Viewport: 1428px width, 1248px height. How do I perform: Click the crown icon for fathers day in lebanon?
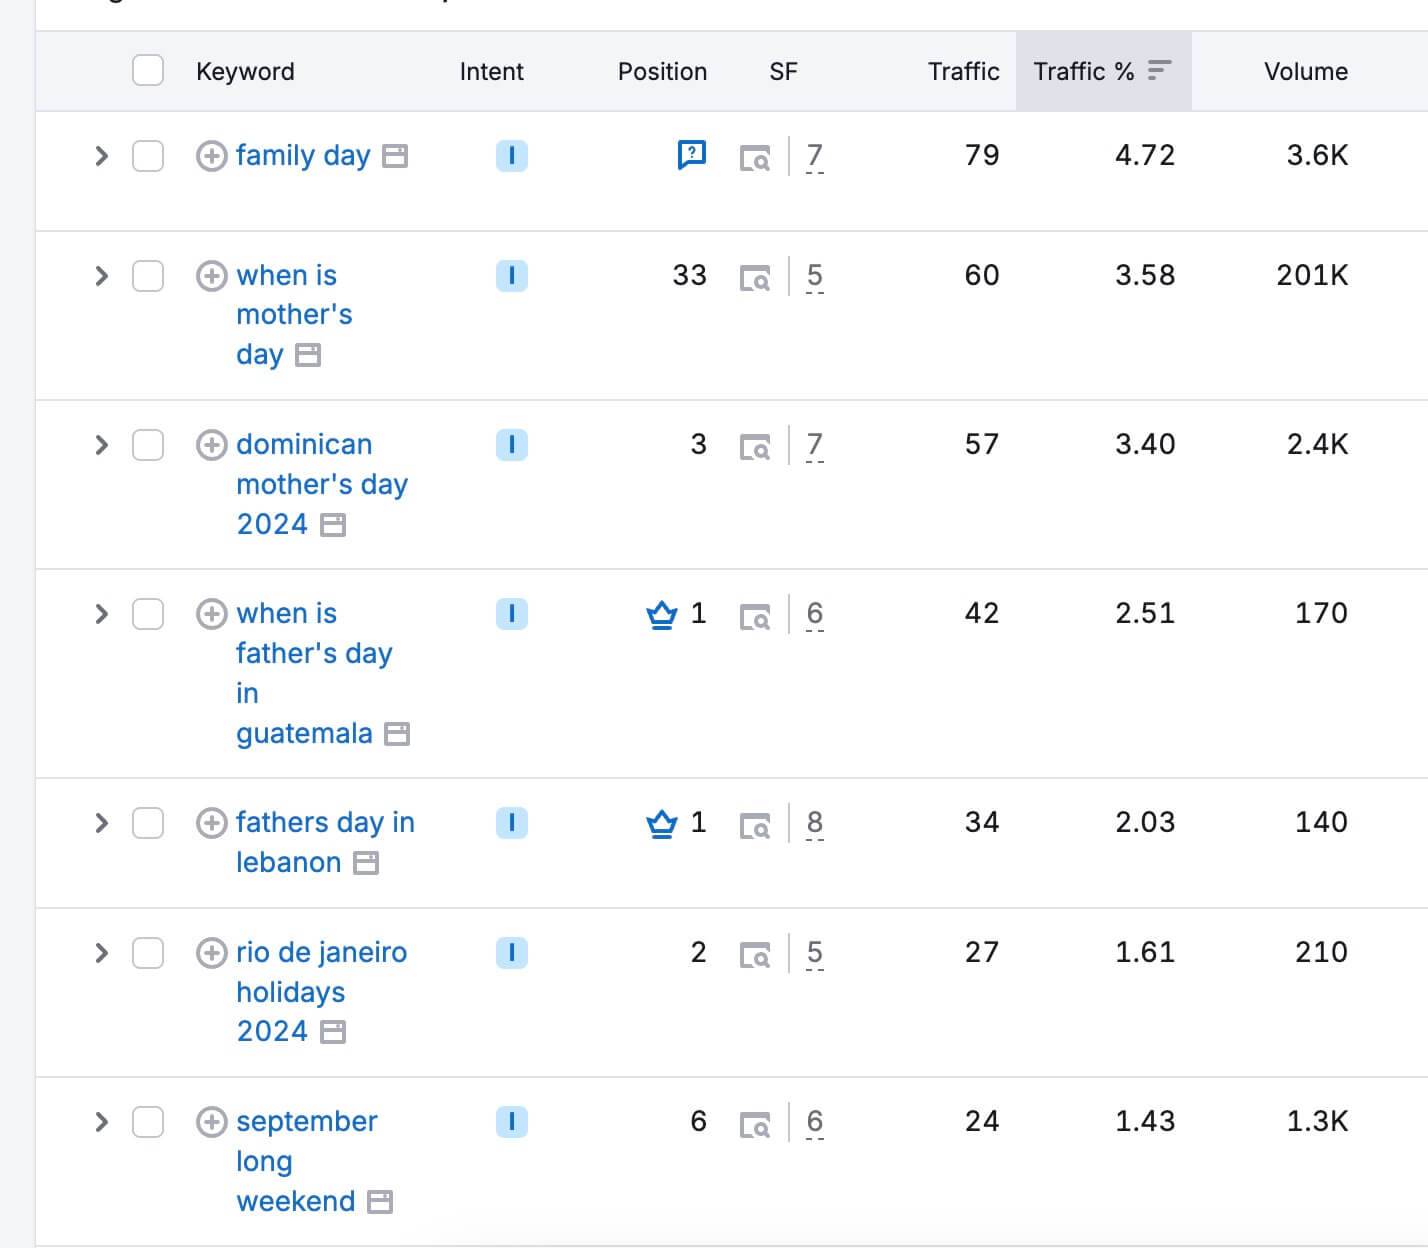click(x=662, y=823)
